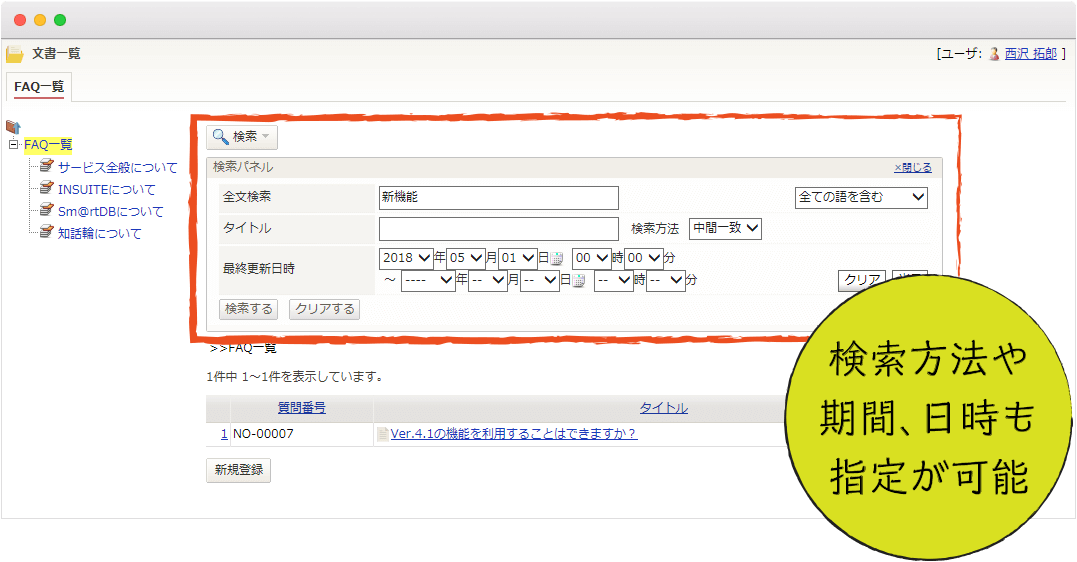Open the end minute dropdown
This screenshot has height=562, width=1077.
pyautogui.click(x=666, y=280)
